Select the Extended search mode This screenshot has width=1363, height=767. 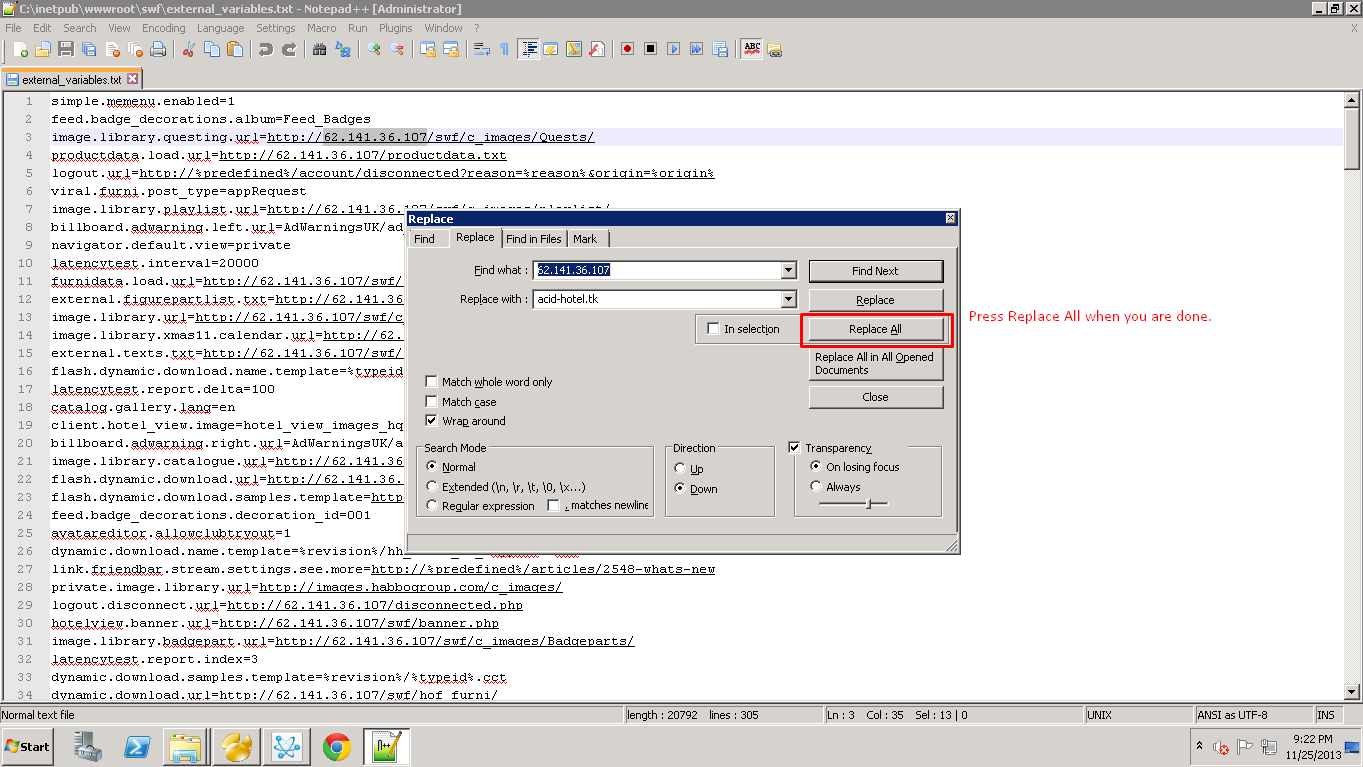pos(432,487)
